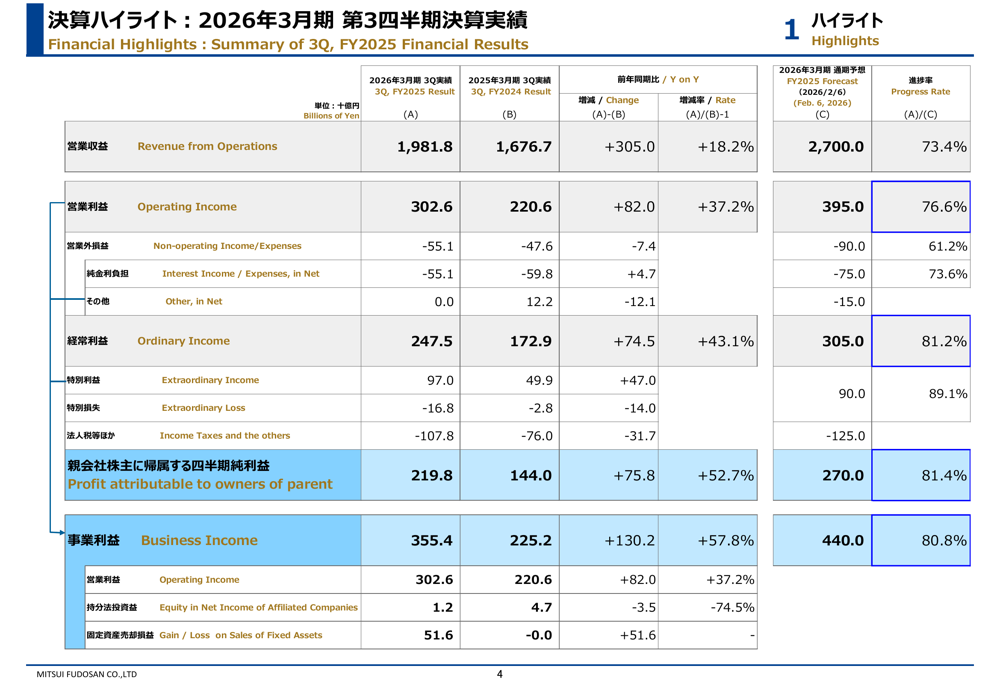The width and height of the screenshot is (1000, 685).
Task: Select the Gain / Loss on Sales of Fixed Assets label
Action: [x=240, y=635]
